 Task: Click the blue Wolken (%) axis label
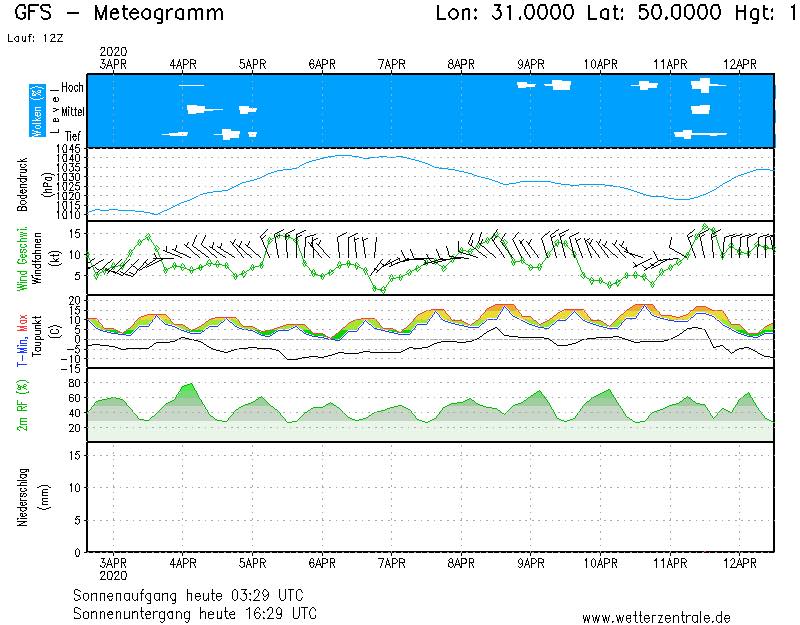pyautogui.click(x=37, y=110)
